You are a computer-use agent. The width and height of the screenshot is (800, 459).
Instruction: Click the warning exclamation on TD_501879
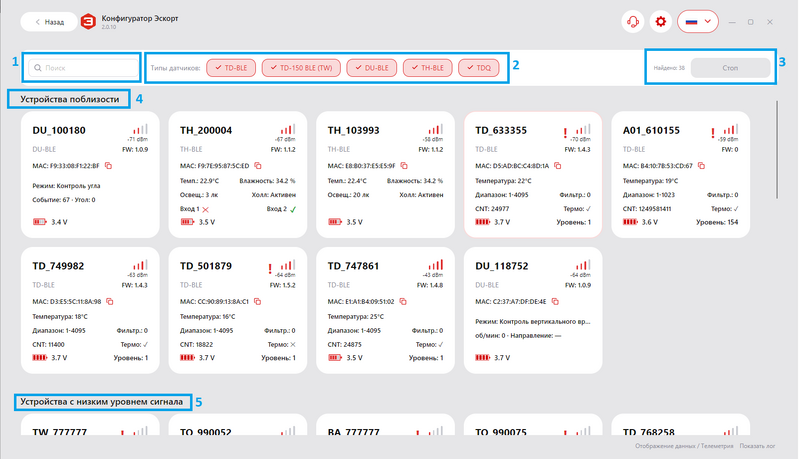tap(270, 268)
